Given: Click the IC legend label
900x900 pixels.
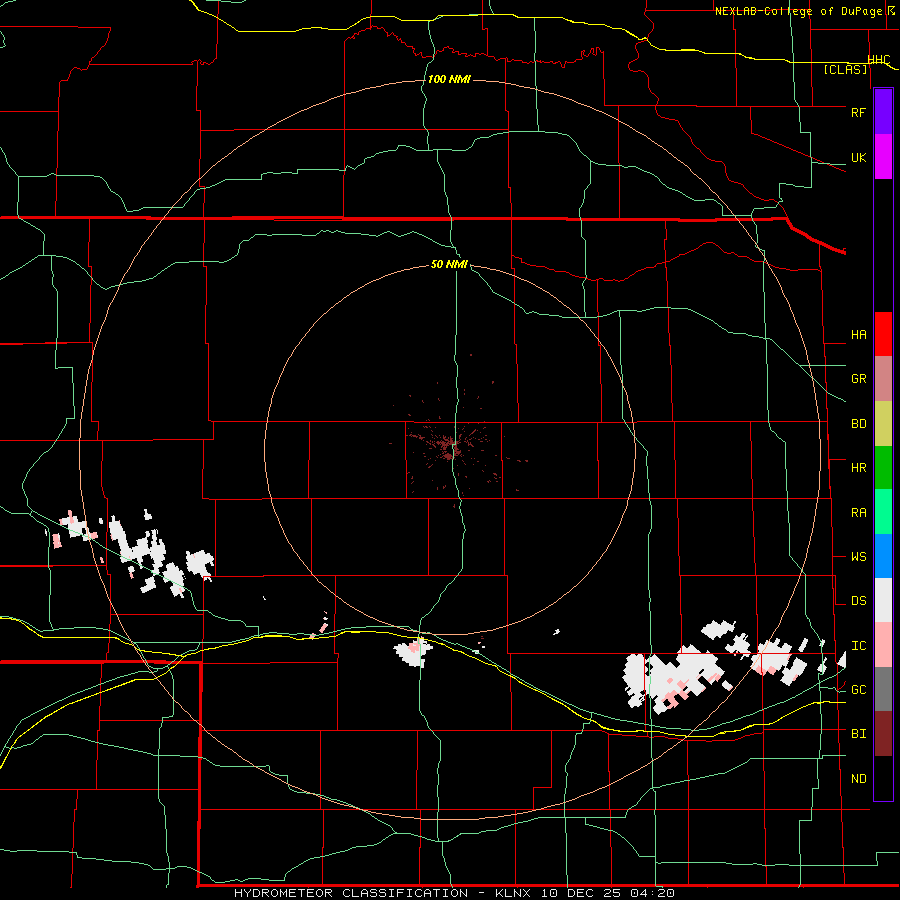Looking at the screenshot, I should [858, 646].
